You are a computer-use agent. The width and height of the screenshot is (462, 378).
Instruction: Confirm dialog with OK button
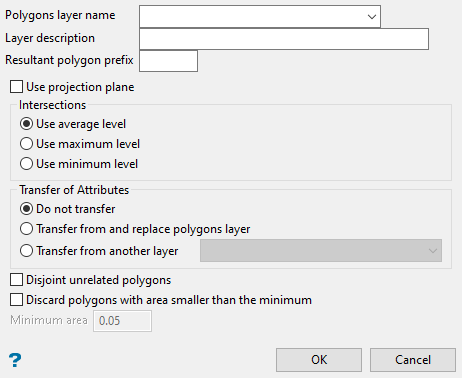click(319, 360)
